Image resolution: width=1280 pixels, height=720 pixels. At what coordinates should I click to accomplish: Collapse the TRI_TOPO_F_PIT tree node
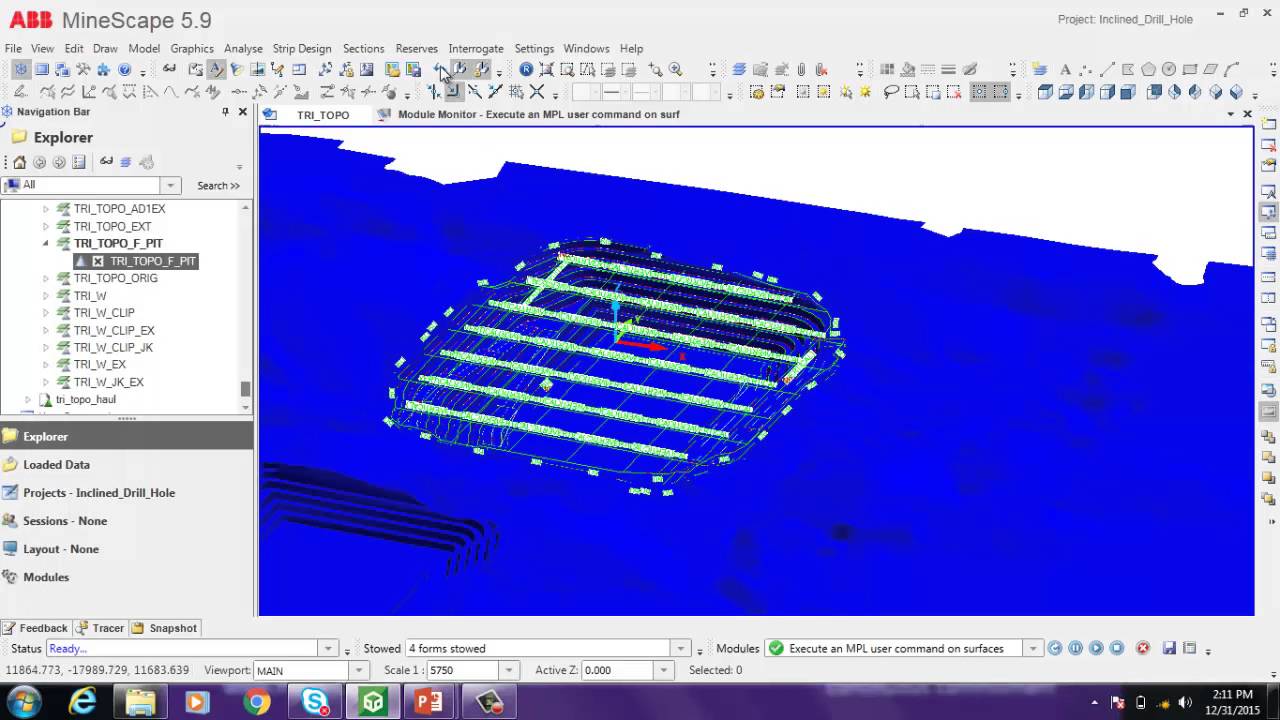coord(46,243)
